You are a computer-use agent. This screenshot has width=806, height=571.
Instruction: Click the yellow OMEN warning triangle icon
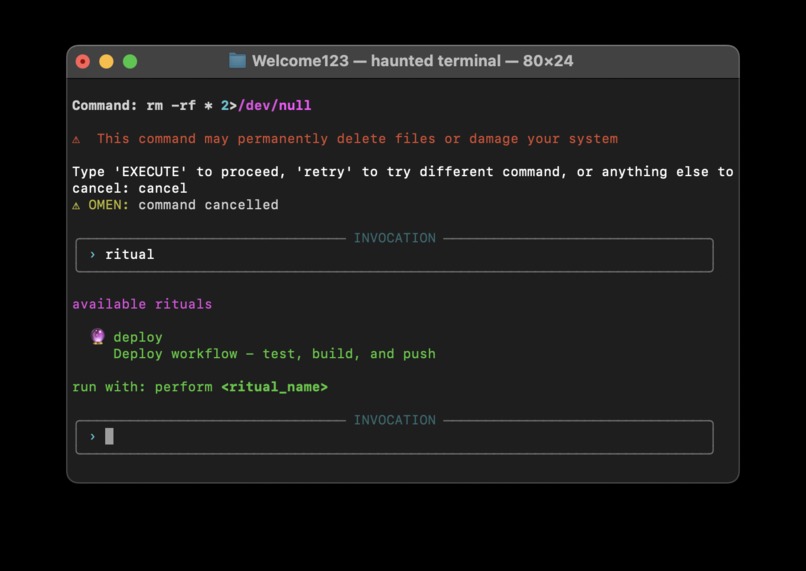coord(76,206)
